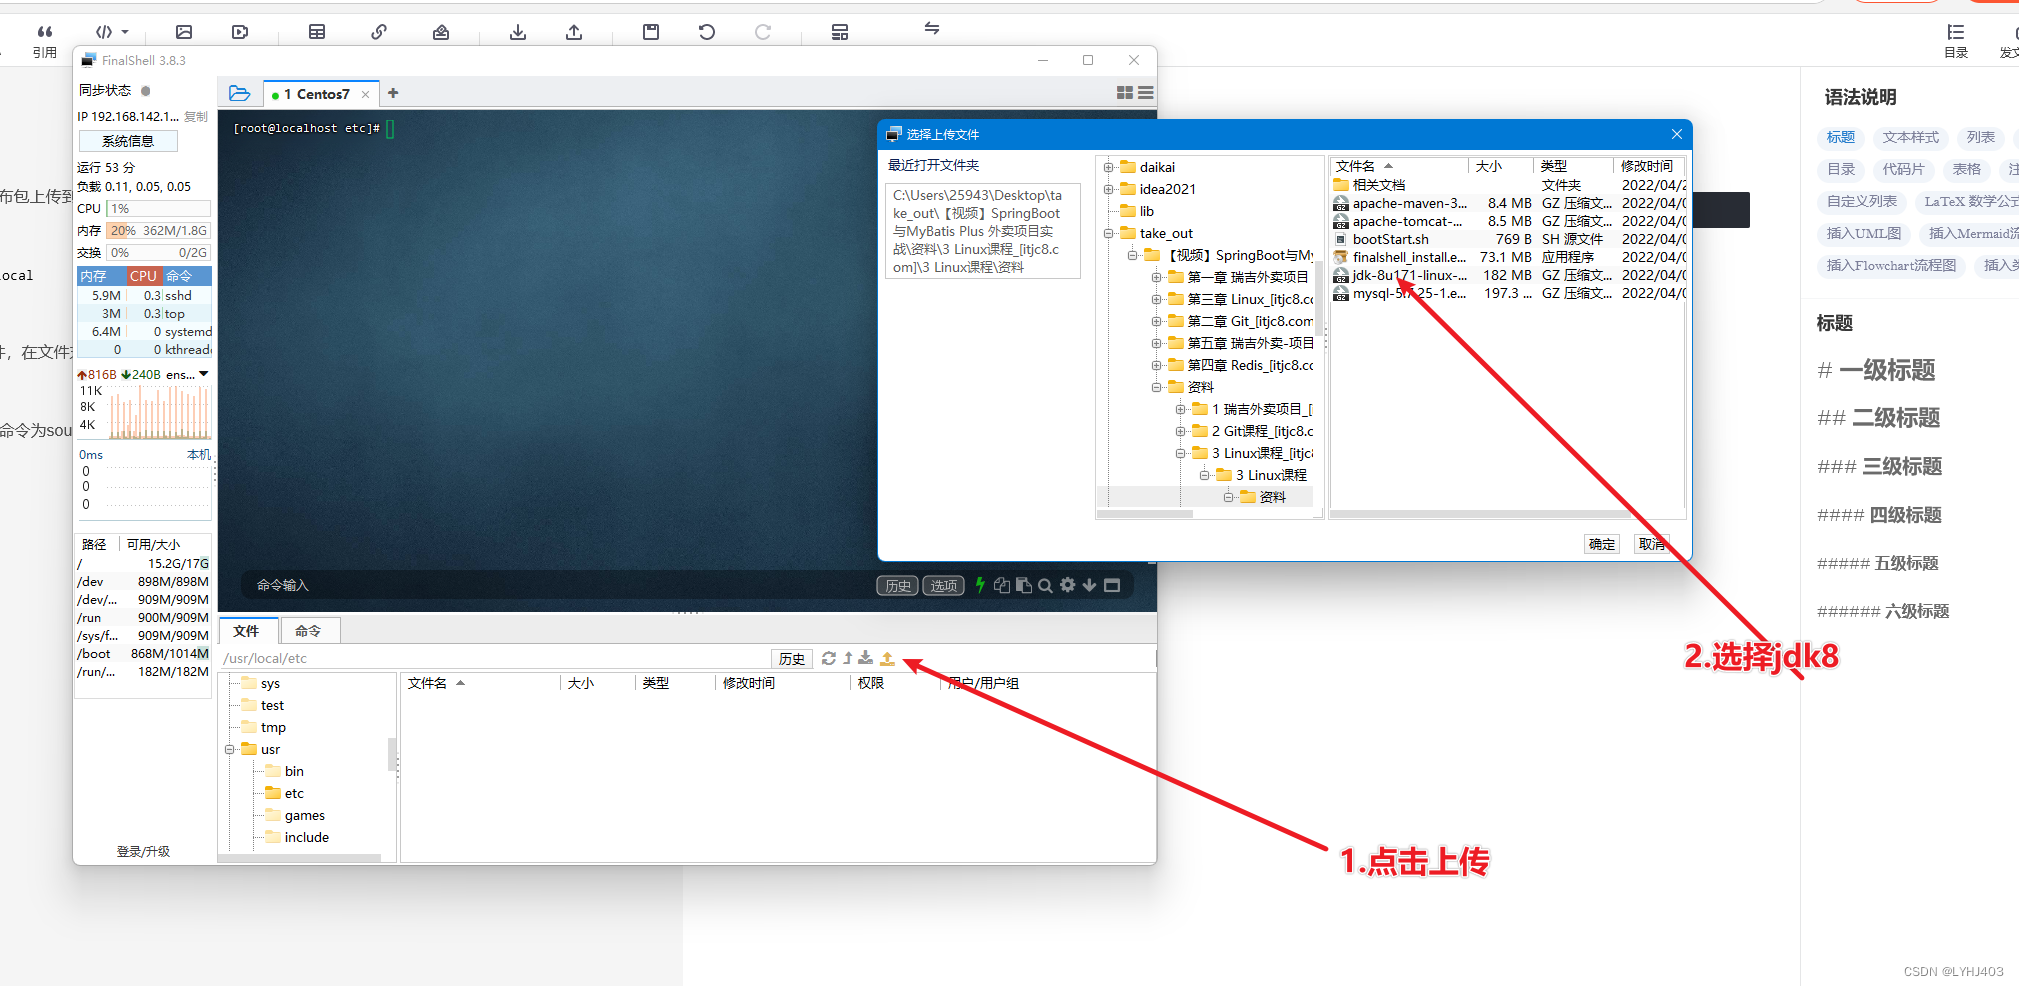Open the network interface ens dropdown

tap(204, 374)
